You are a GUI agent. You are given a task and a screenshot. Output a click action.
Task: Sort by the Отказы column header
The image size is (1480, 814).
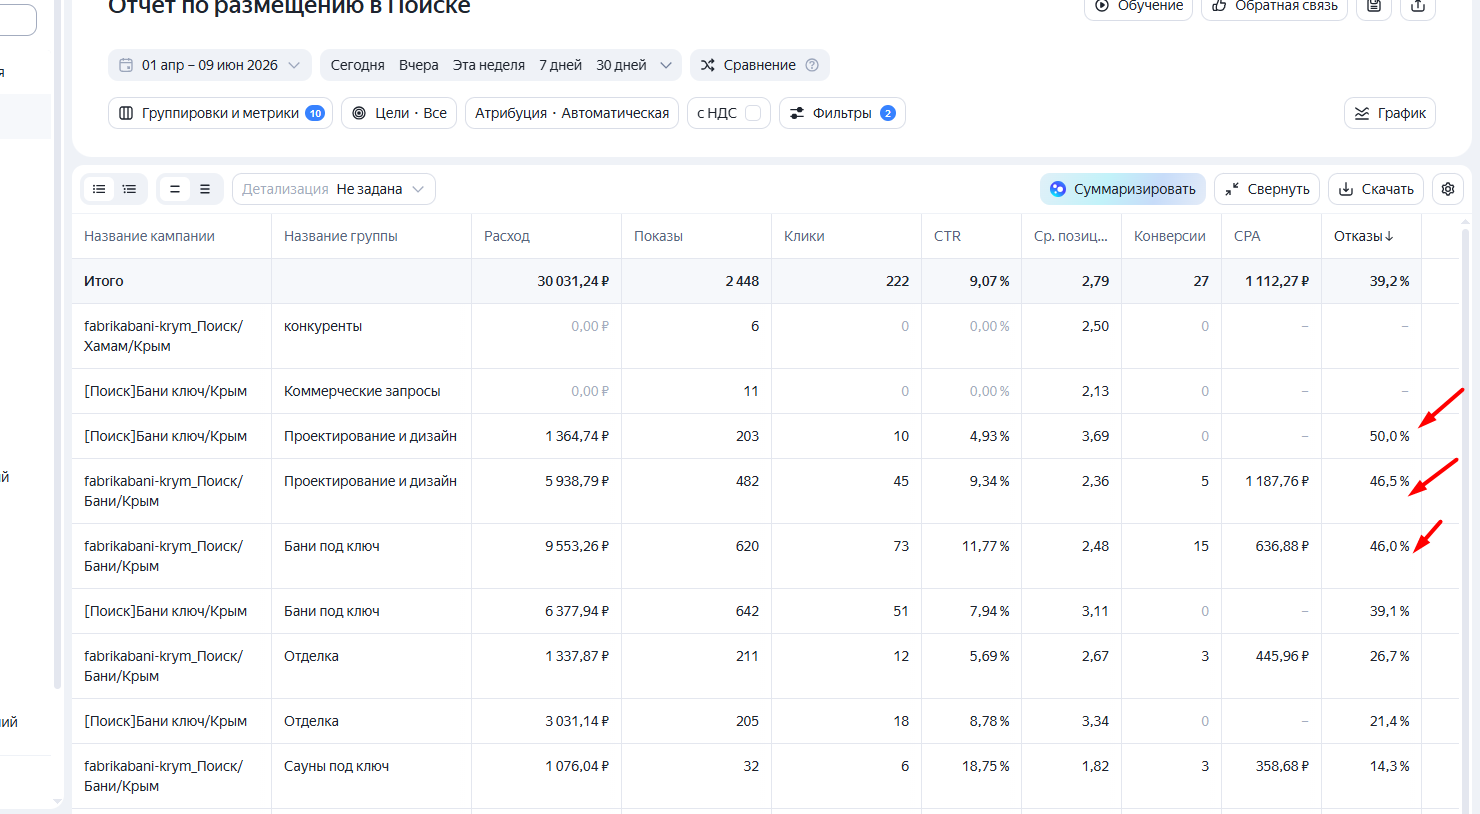point(1364,236)
